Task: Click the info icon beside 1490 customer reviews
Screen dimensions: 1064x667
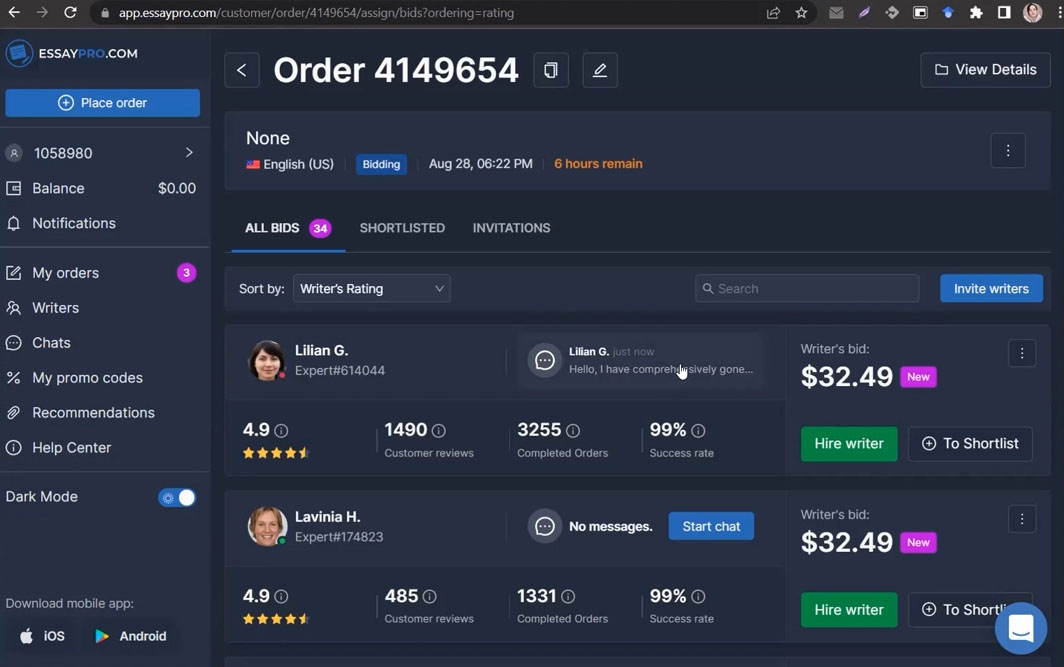Action: [438, 431]
